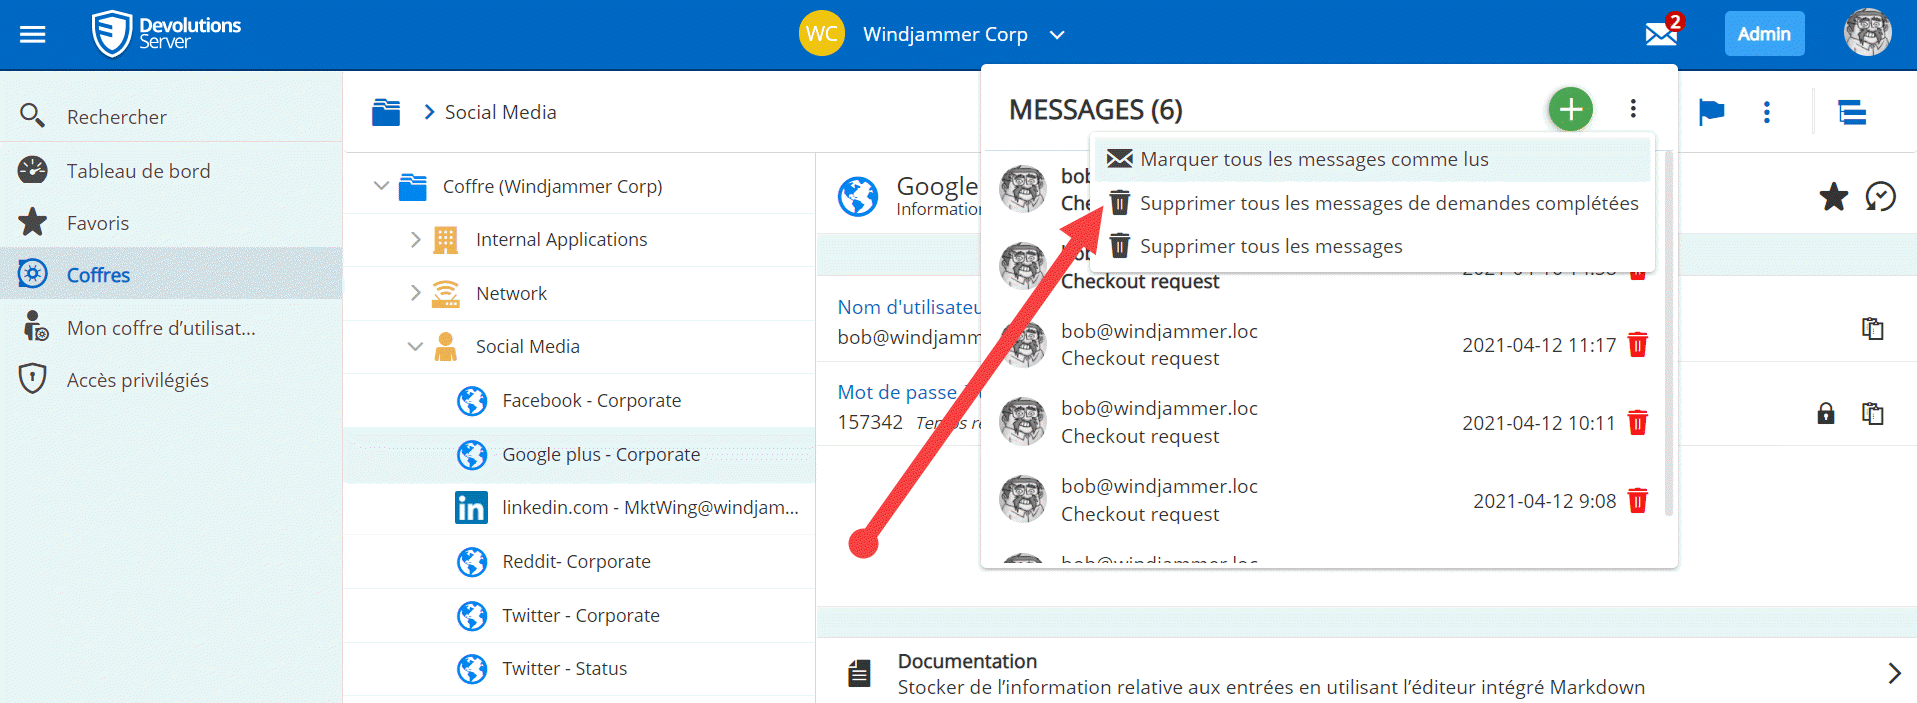Image resolution: width=1917 pixels, height=703 pixels.
Task: Delete the 2021-04-12 9:08 checkout request message
Action: (x=1638, y=500)
